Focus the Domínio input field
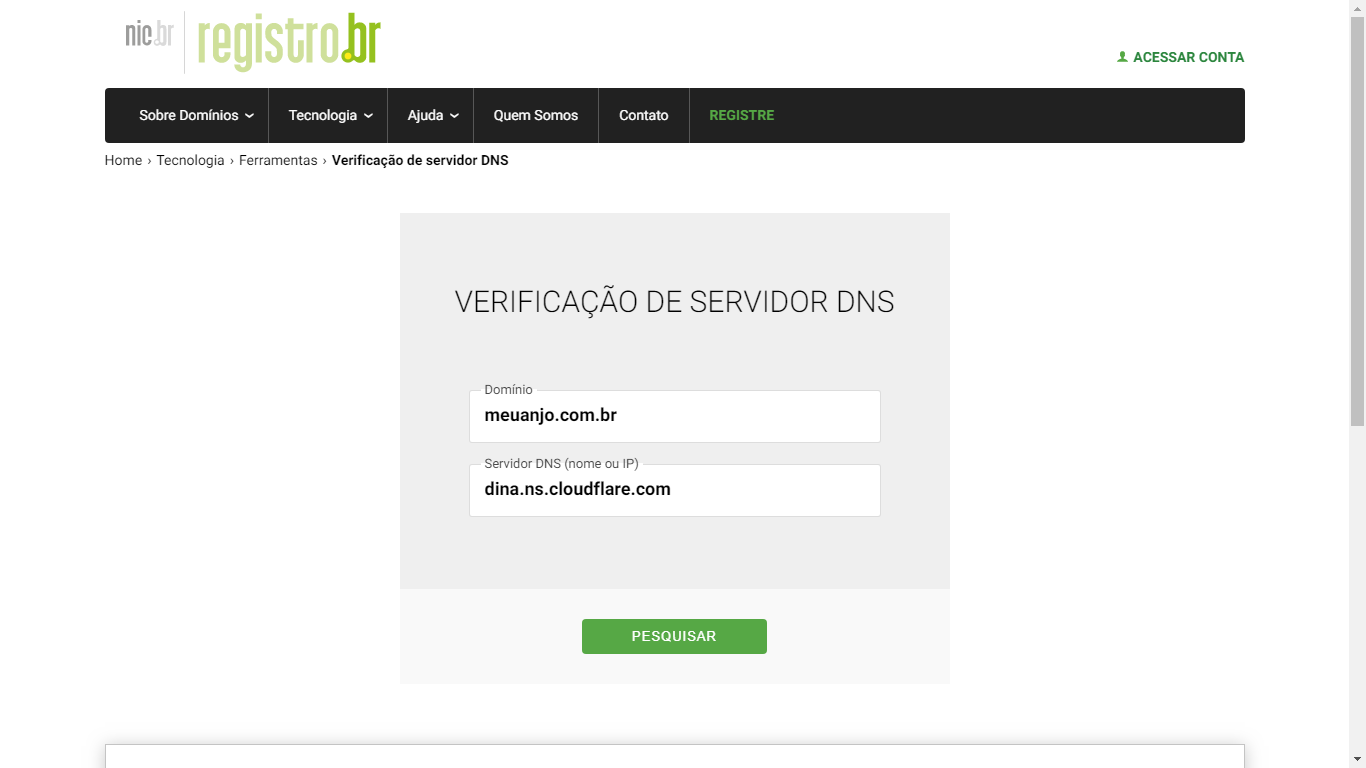This screenshot has height=768, width=1366. click(x=675, y=416)
